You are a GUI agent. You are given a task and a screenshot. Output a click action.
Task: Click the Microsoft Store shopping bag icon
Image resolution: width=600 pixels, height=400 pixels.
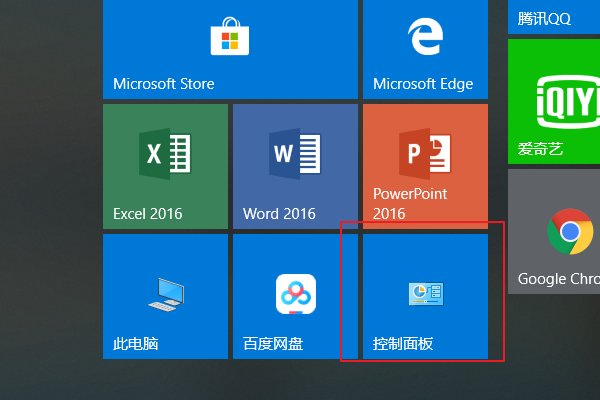tap(229, 38)
